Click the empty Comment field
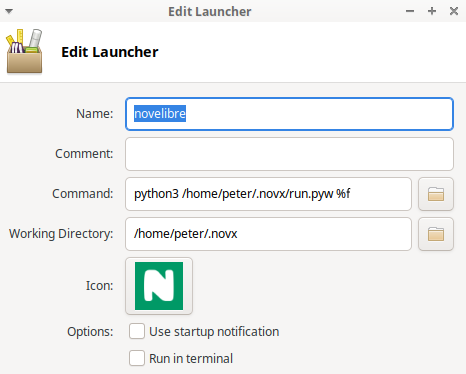The height and width of the screenshot is (374, 466). pyautogui.click(x=289, y=154)
